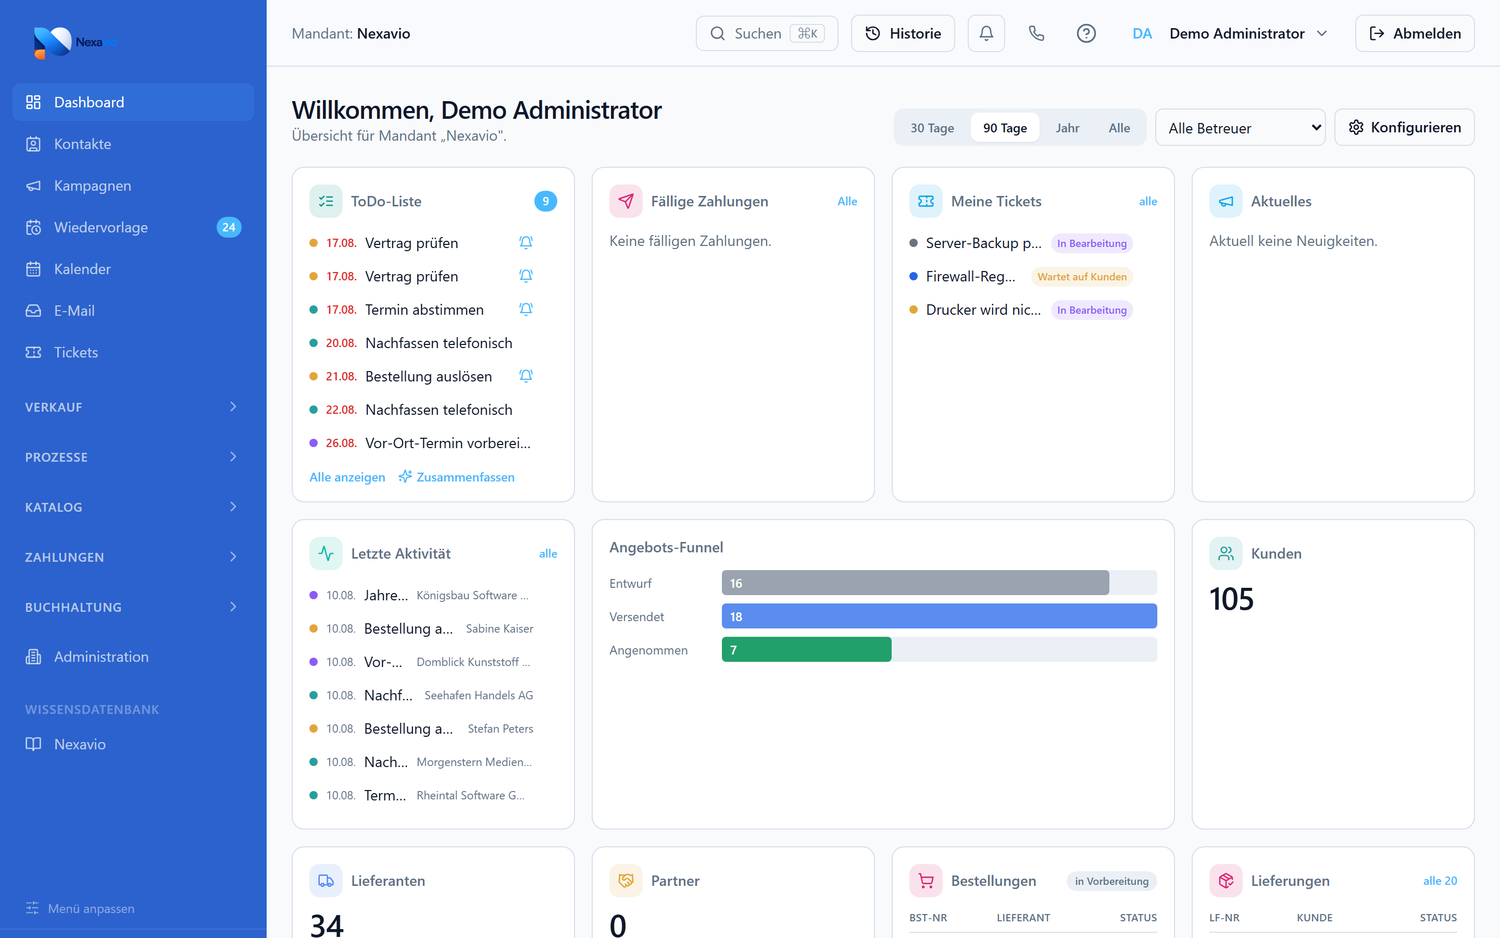Click the Partner handshake icon
This screenshot has height=938, width=1500.
[x=626, y=881]
